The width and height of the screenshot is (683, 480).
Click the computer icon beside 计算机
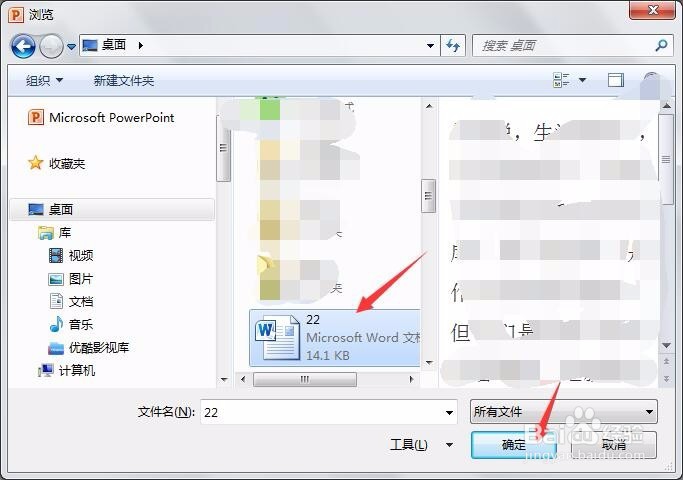pos(46,371)
